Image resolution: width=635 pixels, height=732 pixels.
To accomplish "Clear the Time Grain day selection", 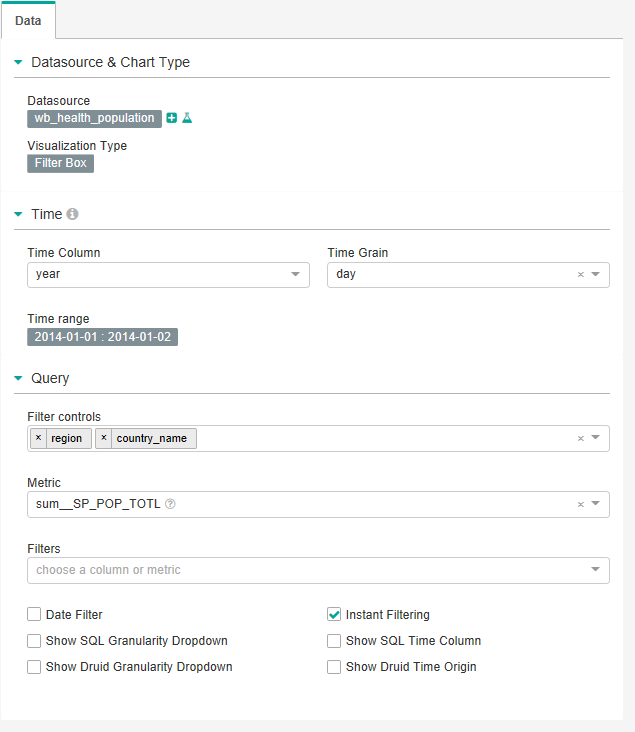I will point(580,274).
